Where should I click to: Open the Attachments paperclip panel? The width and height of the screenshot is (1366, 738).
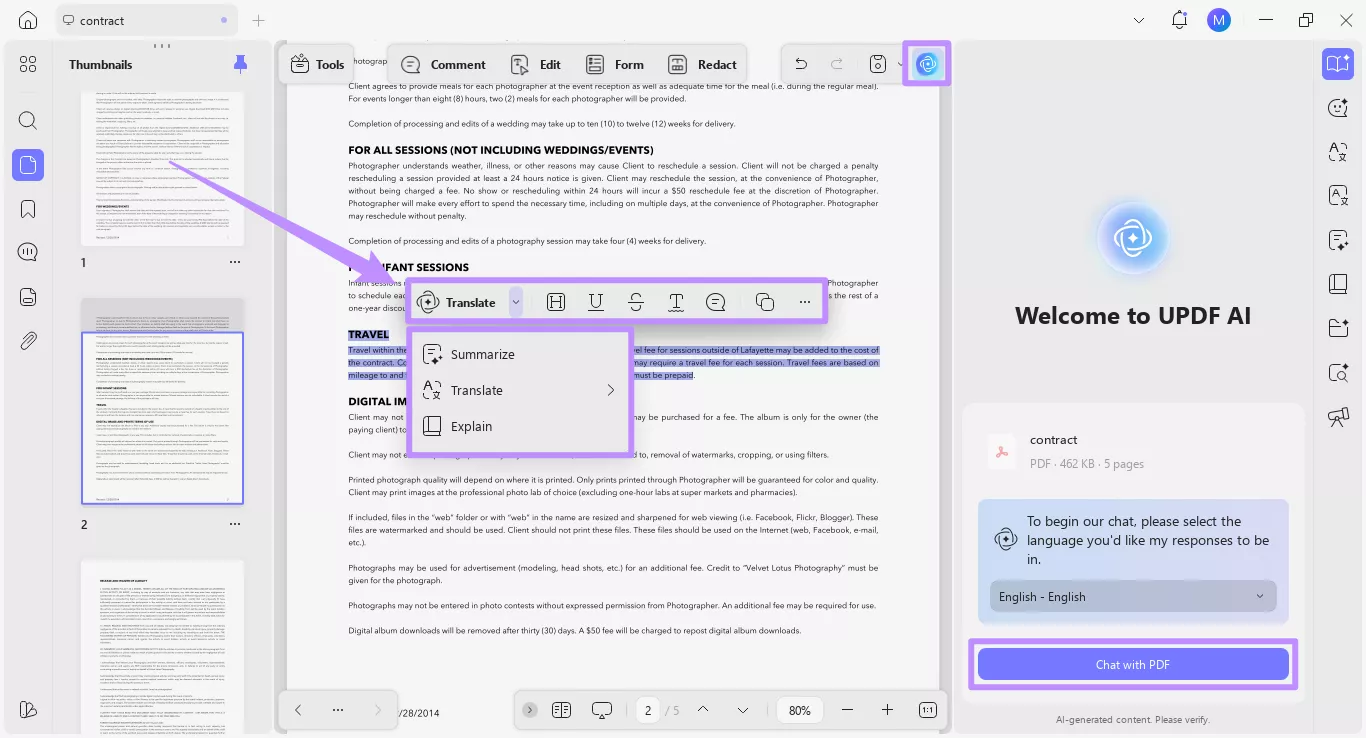[28, 341]
